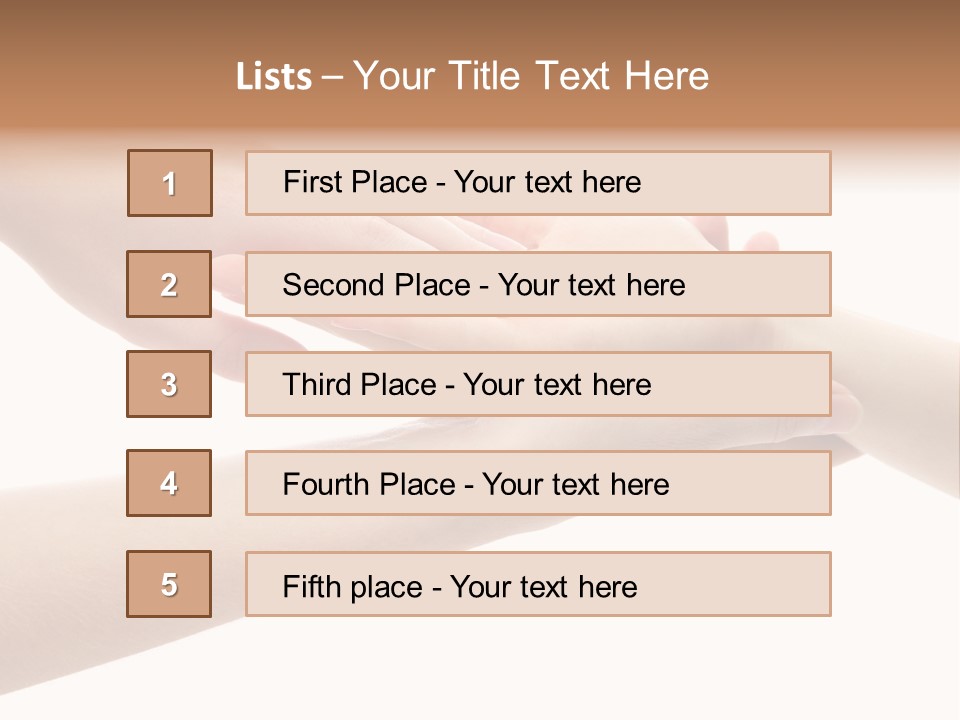Screen dimensions: 960x720
Task: Select the number 4 square
Action: point(169,483)
